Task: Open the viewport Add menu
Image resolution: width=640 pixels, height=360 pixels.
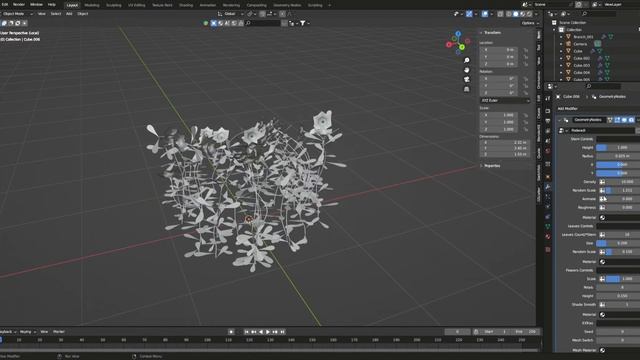Action: [69, 14]
